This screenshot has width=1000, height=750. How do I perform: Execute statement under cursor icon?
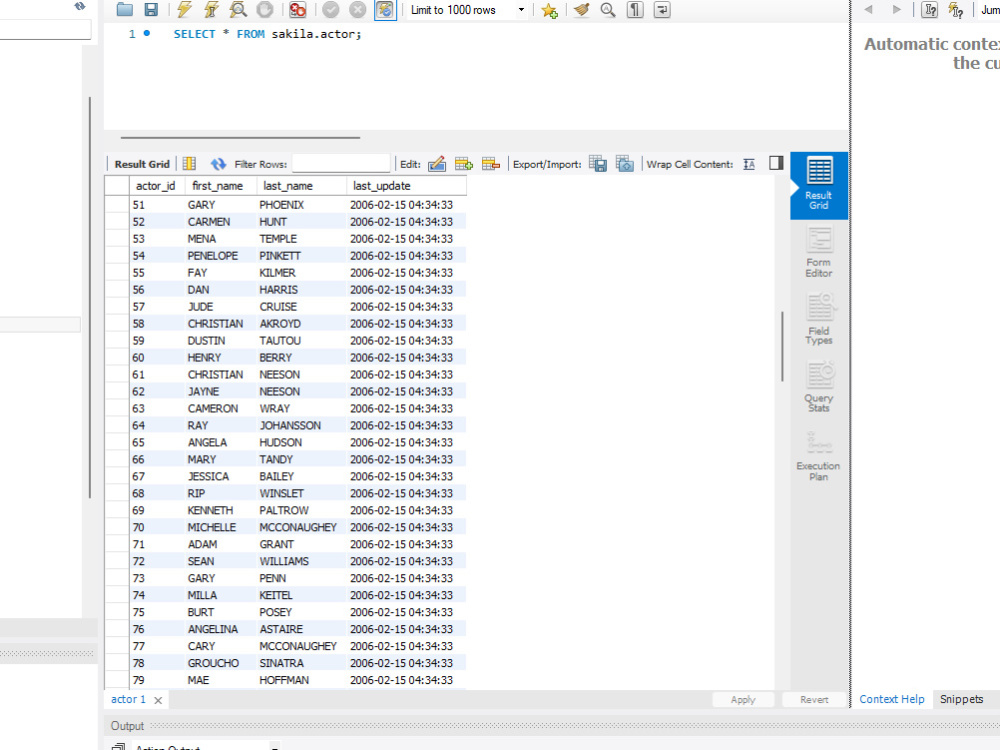pyautogui.click(x=211, y=10)
